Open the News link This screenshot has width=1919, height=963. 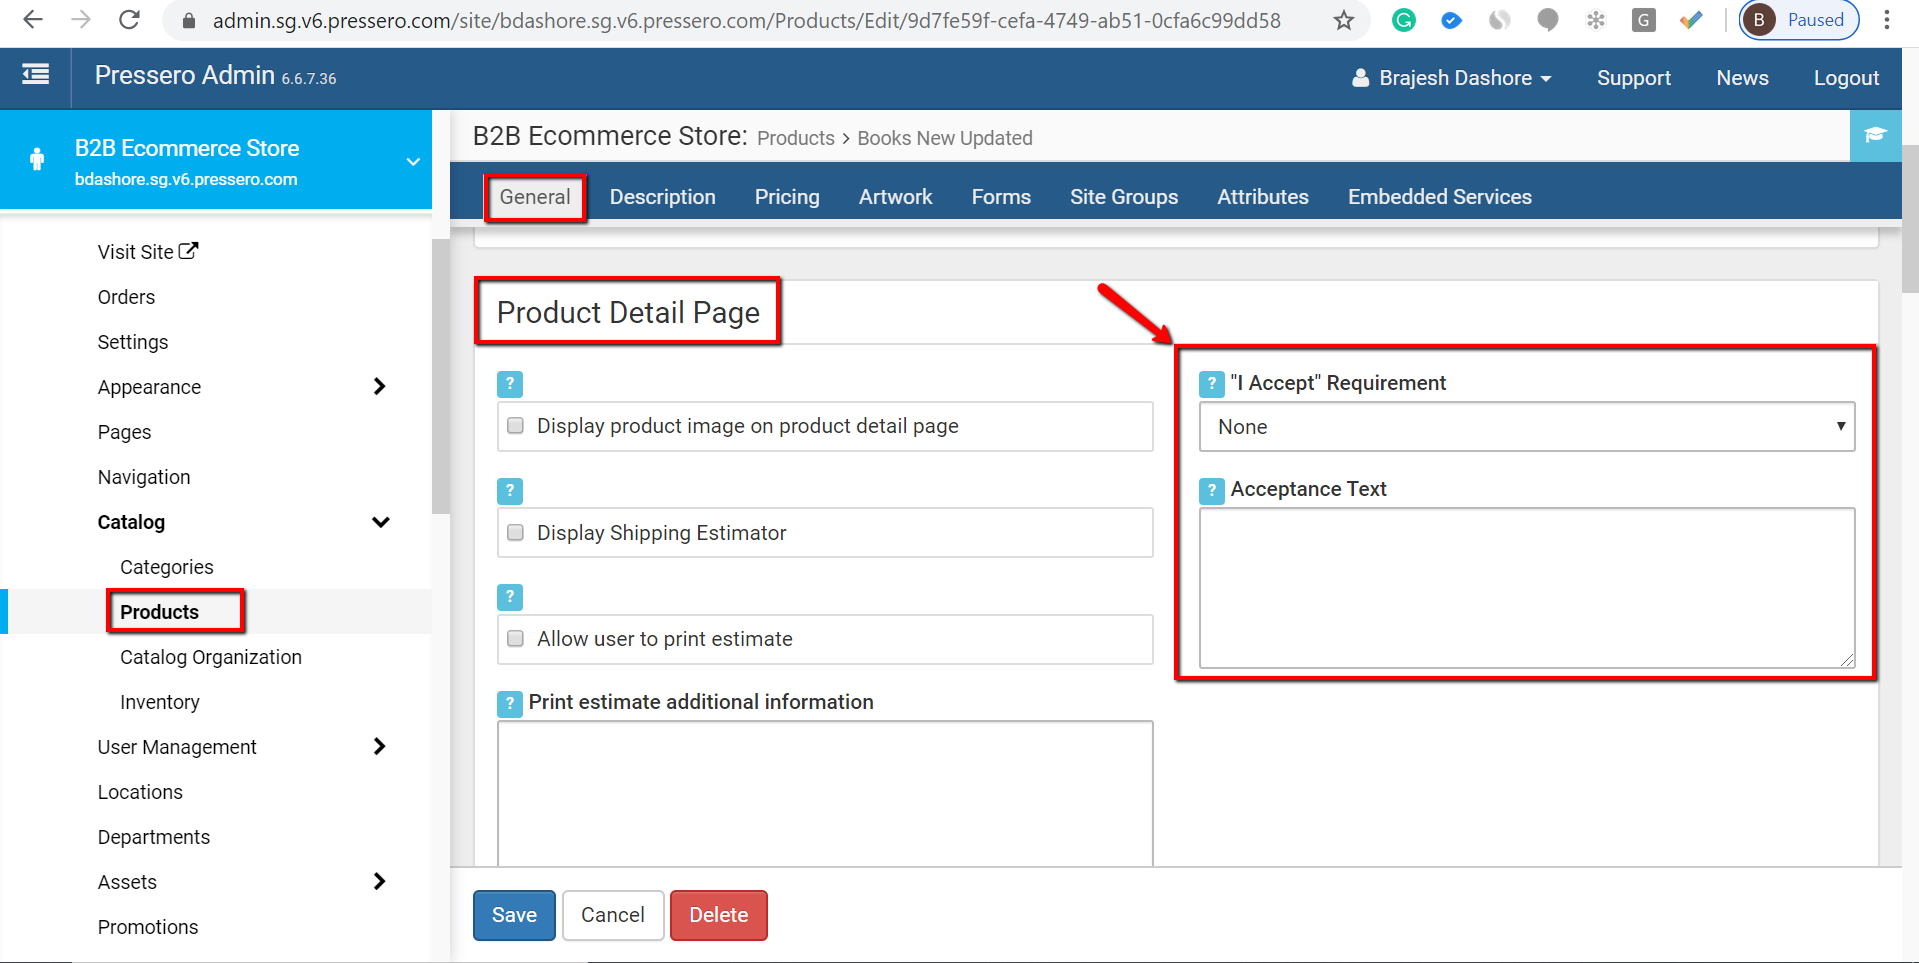click(1742, 78)
